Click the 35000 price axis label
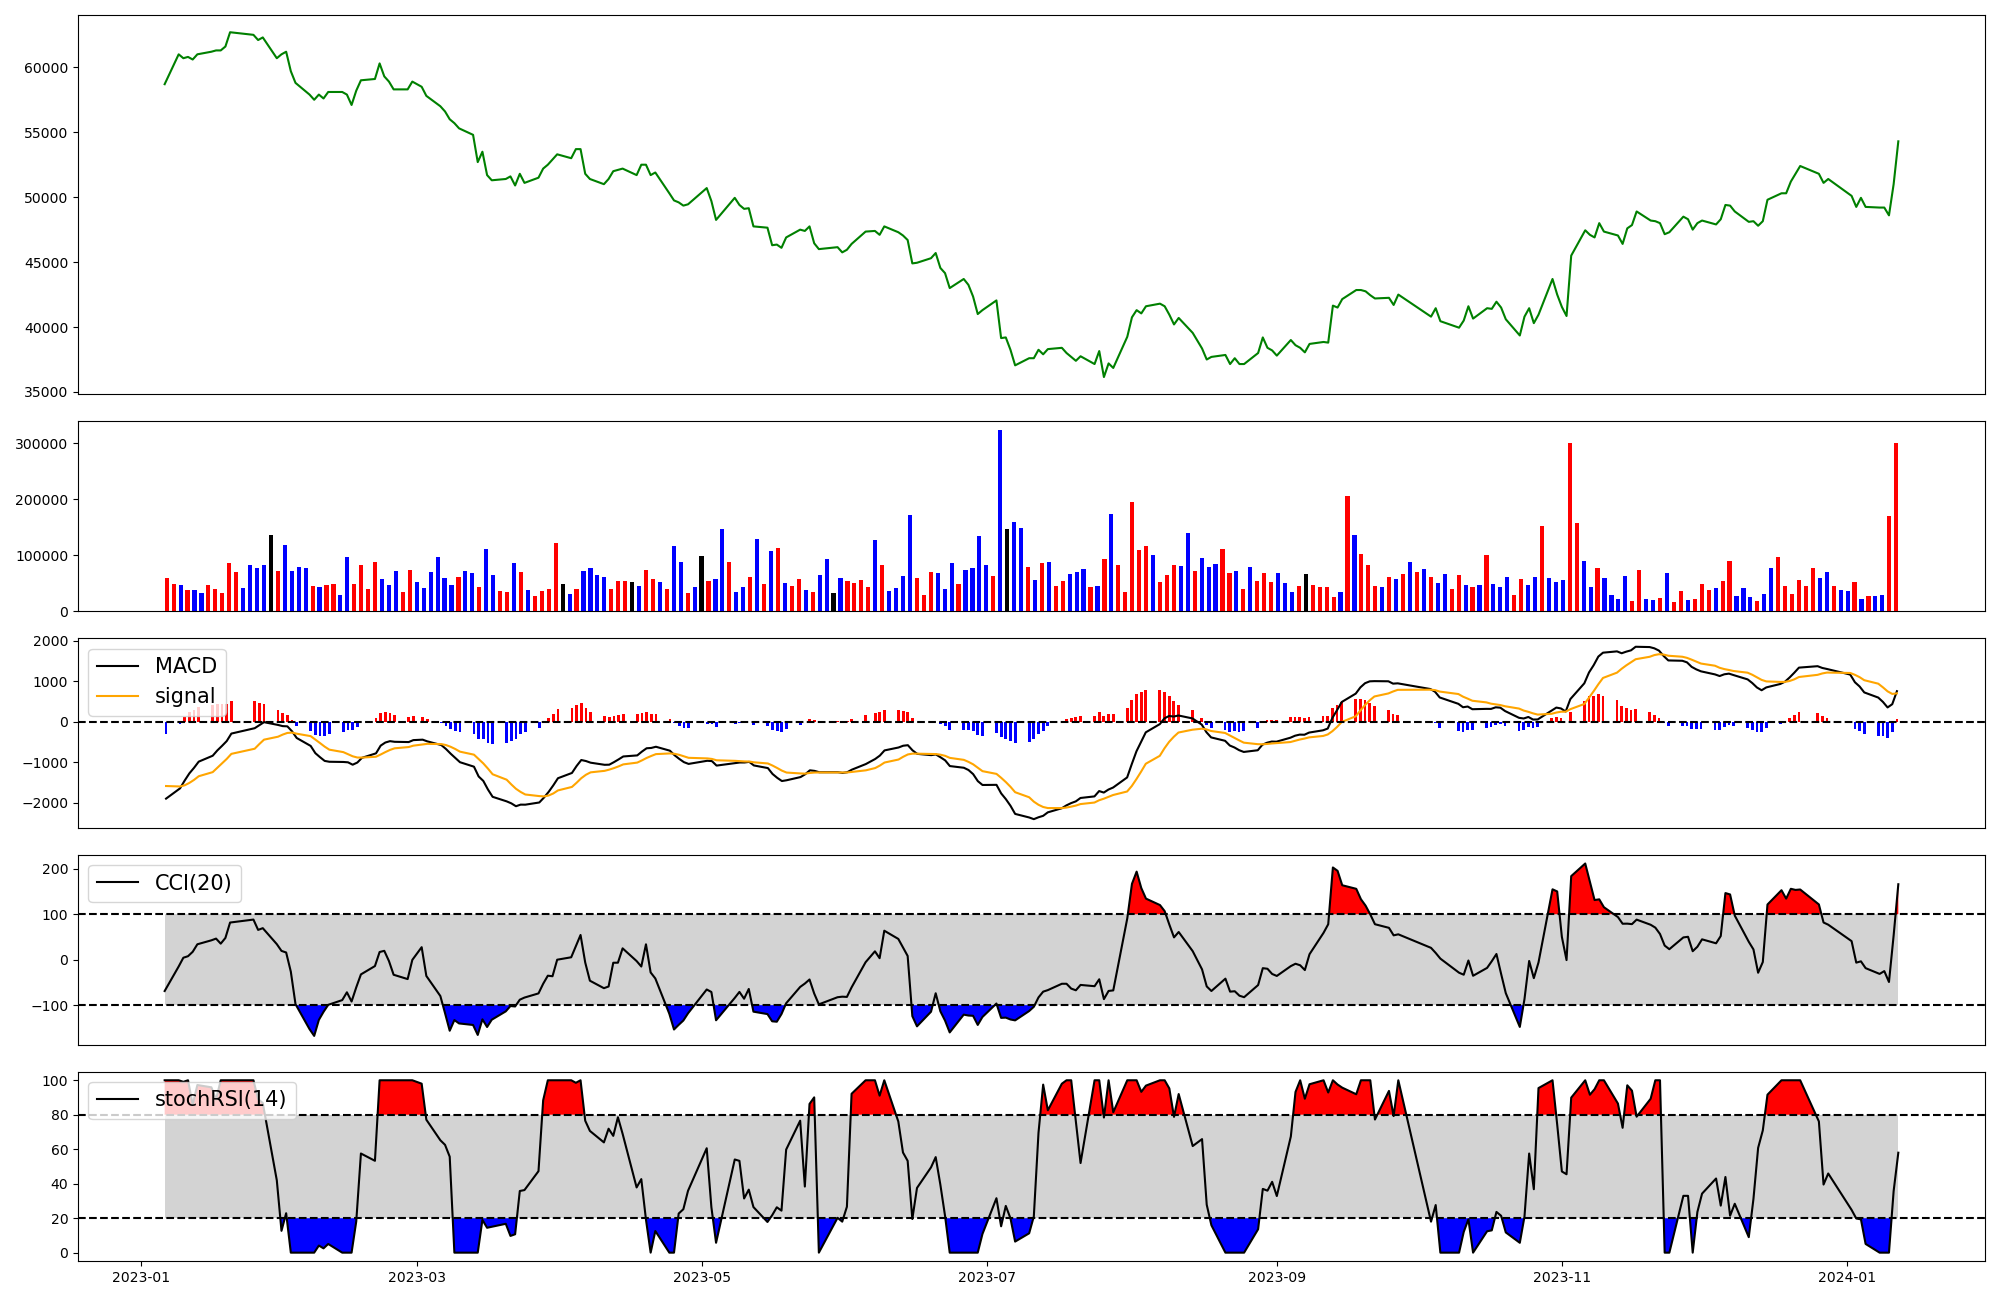The image size is (2000, 1300). click(45, 392)
